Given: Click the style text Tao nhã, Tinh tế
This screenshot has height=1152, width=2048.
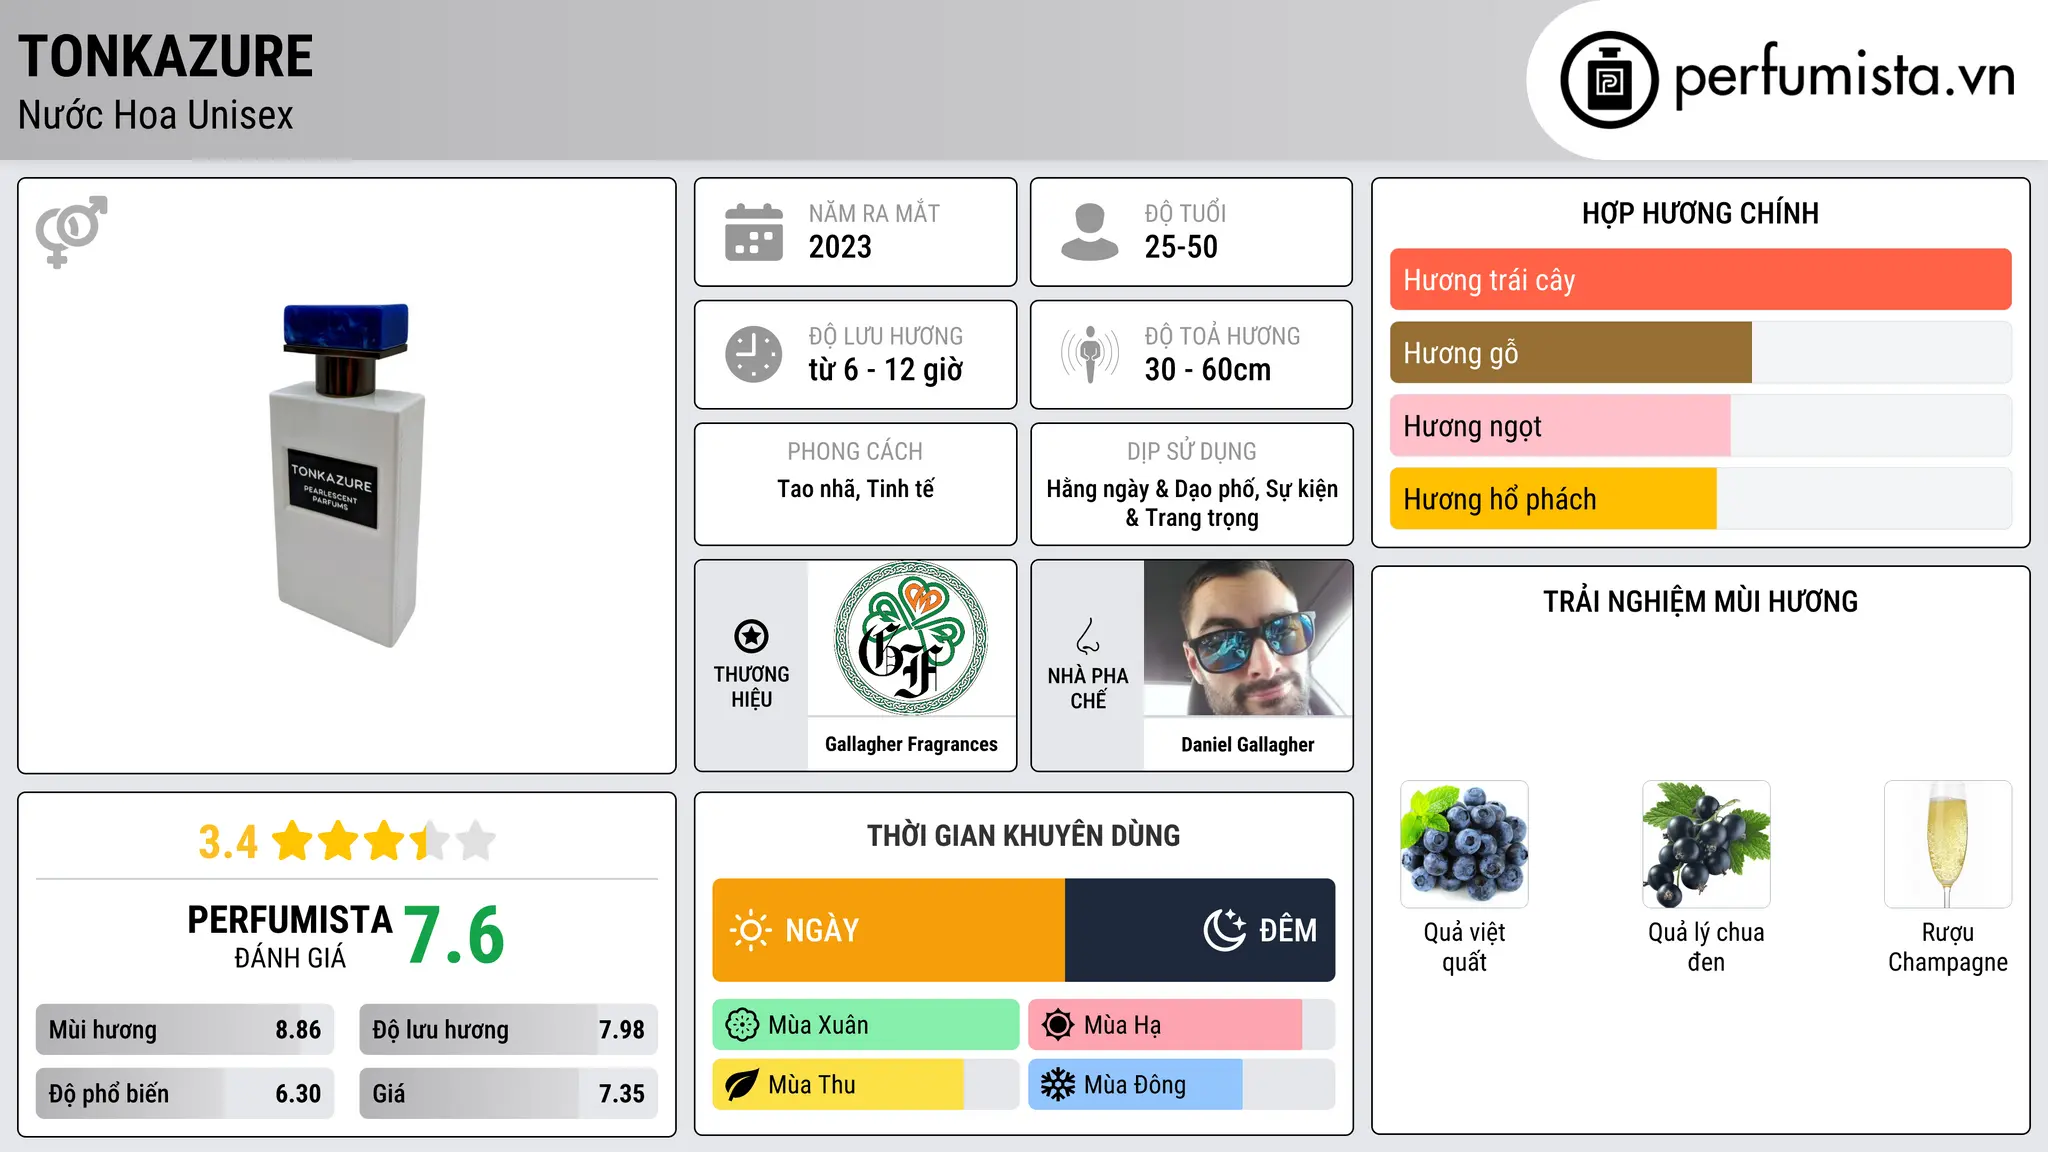Looking at the screenshot, I should 856,489.
